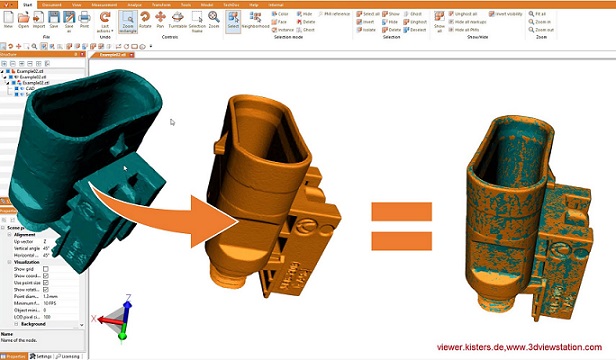Select the Pan control
The image size is (616, 360).
click(160, 20)
